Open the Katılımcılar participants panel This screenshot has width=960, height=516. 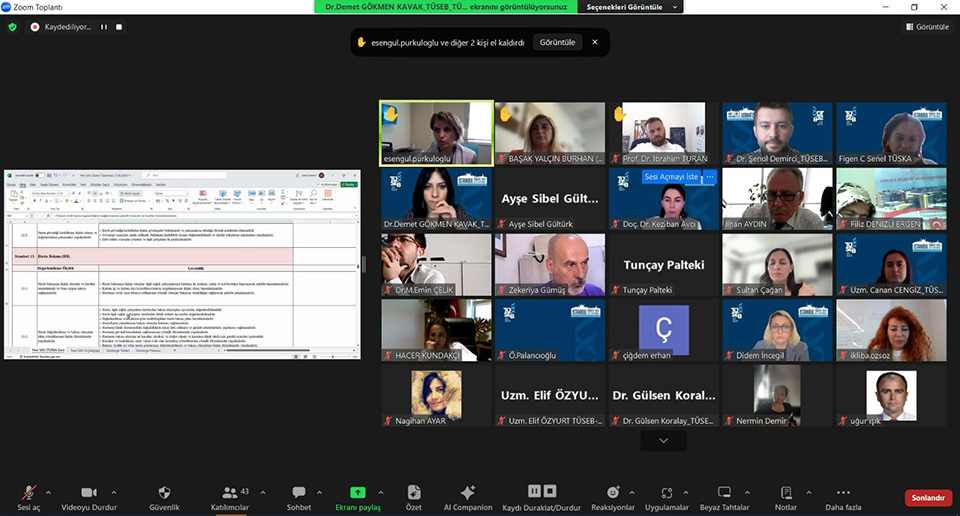click(x=229, y=495)
